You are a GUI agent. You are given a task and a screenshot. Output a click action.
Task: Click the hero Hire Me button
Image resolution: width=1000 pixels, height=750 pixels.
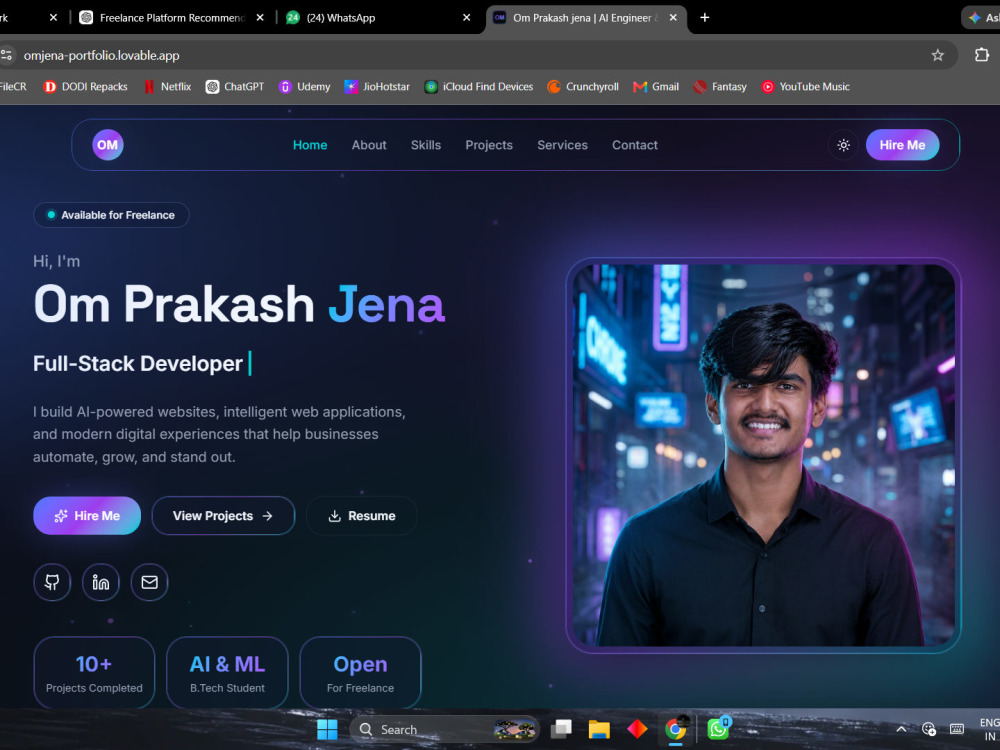coord(87,515)
